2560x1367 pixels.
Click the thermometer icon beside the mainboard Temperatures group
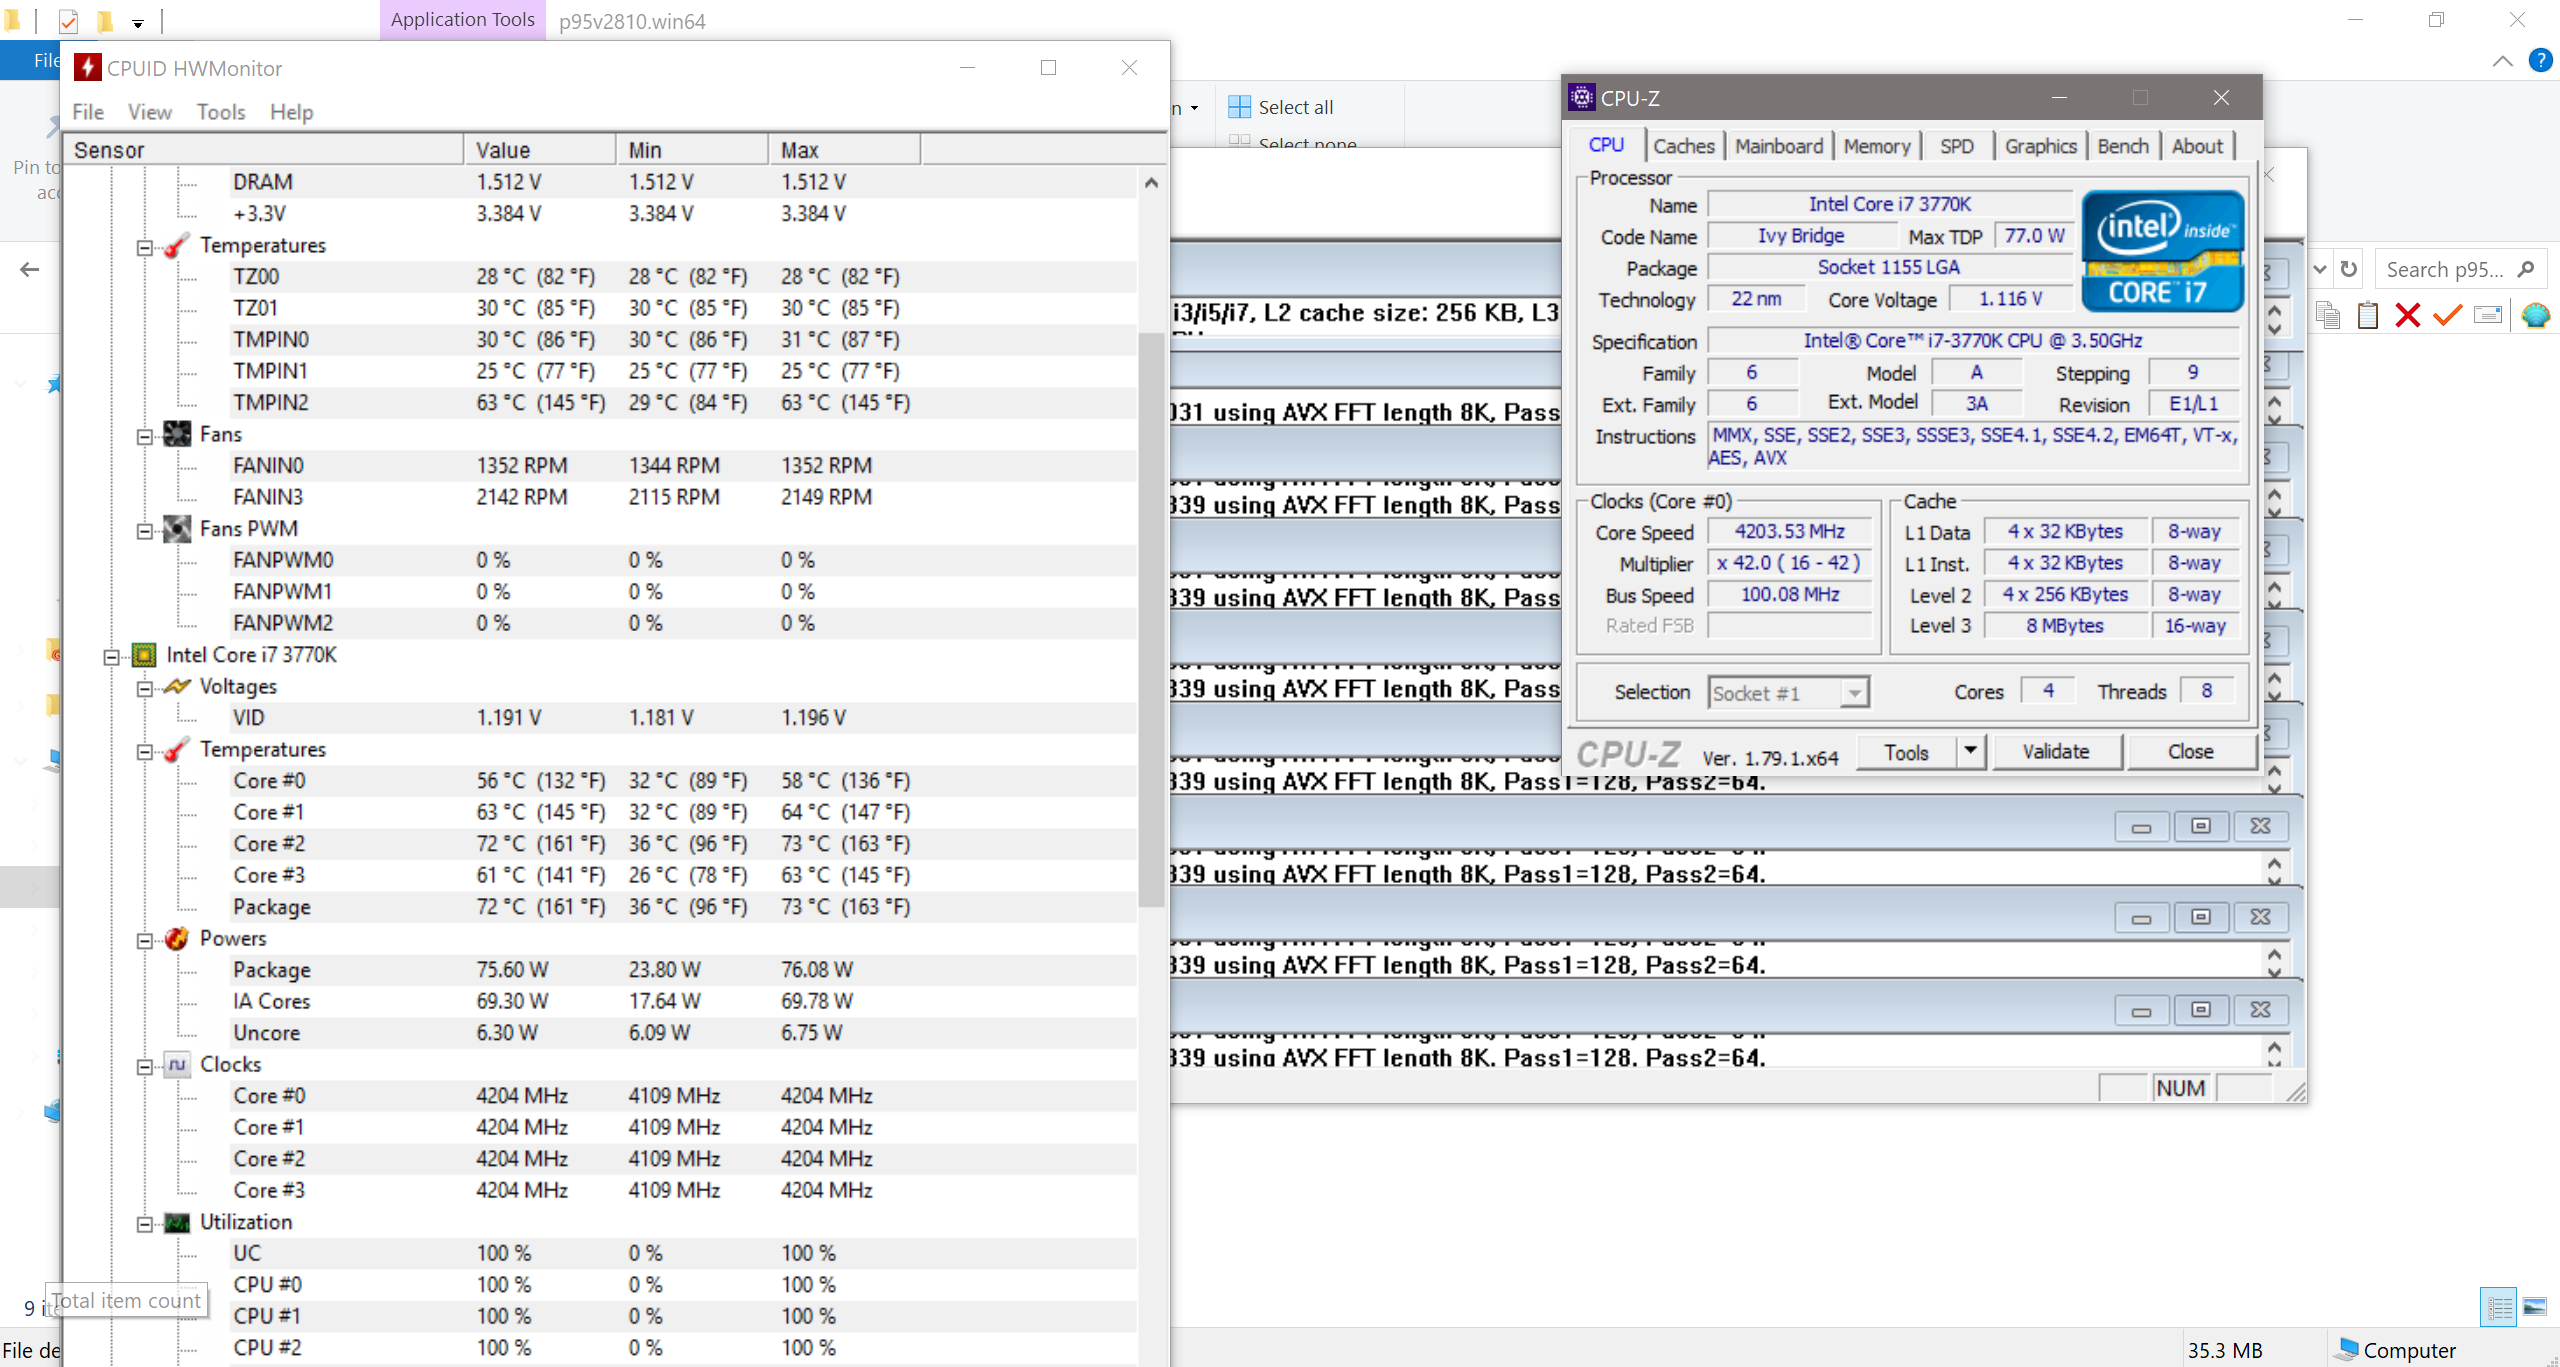tap(177, 245)
